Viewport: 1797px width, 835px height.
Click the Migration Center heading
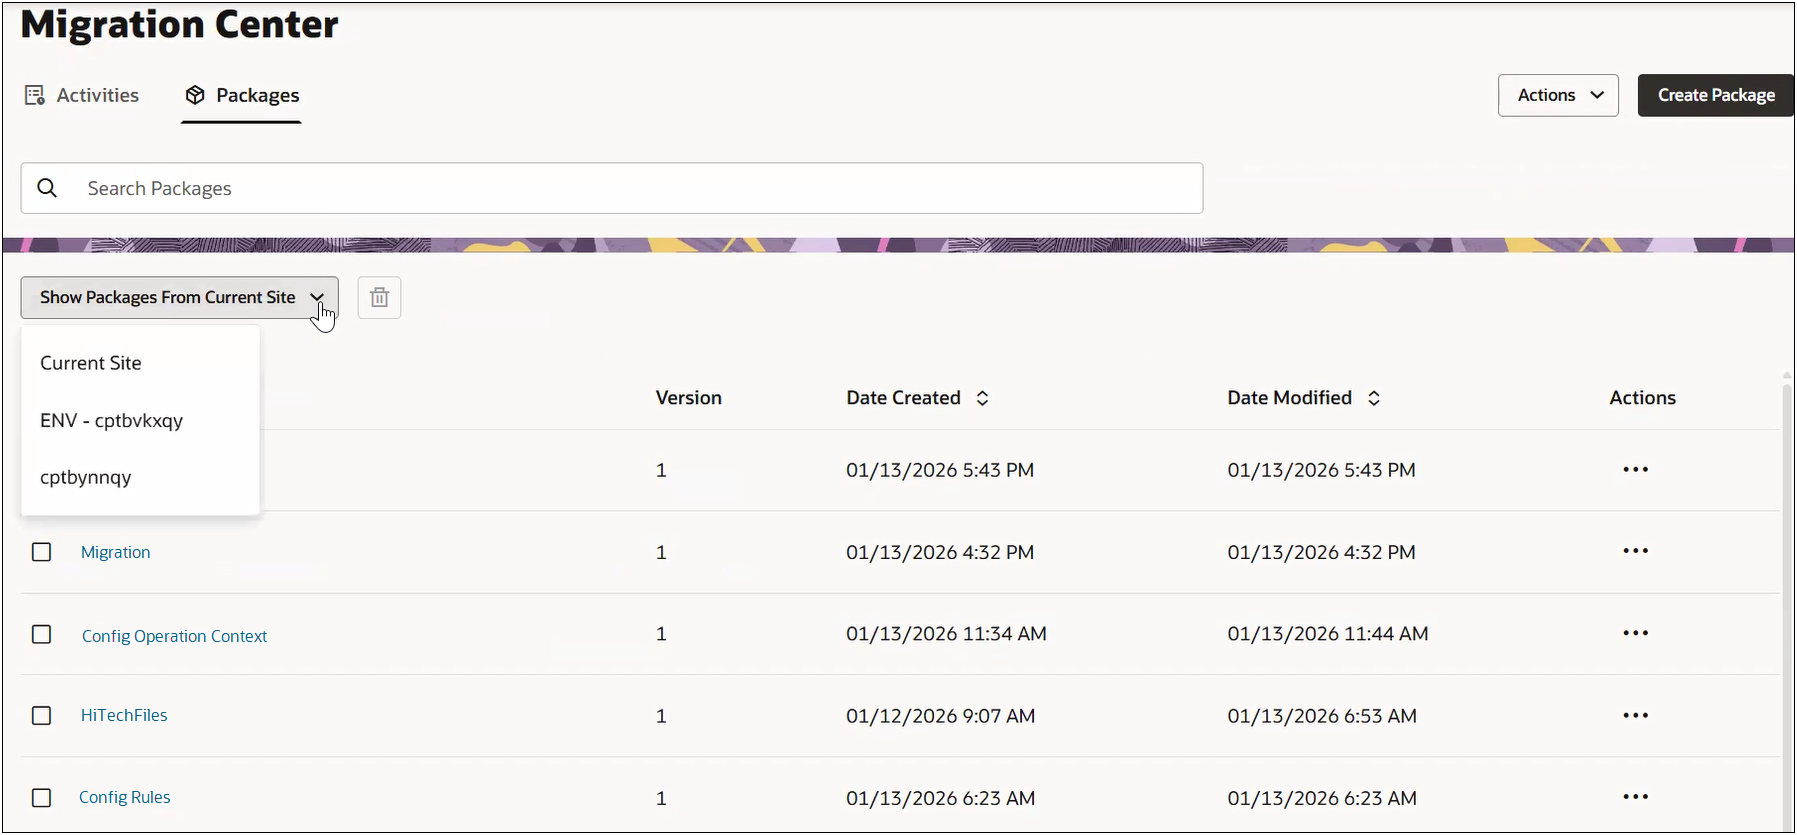179,24
